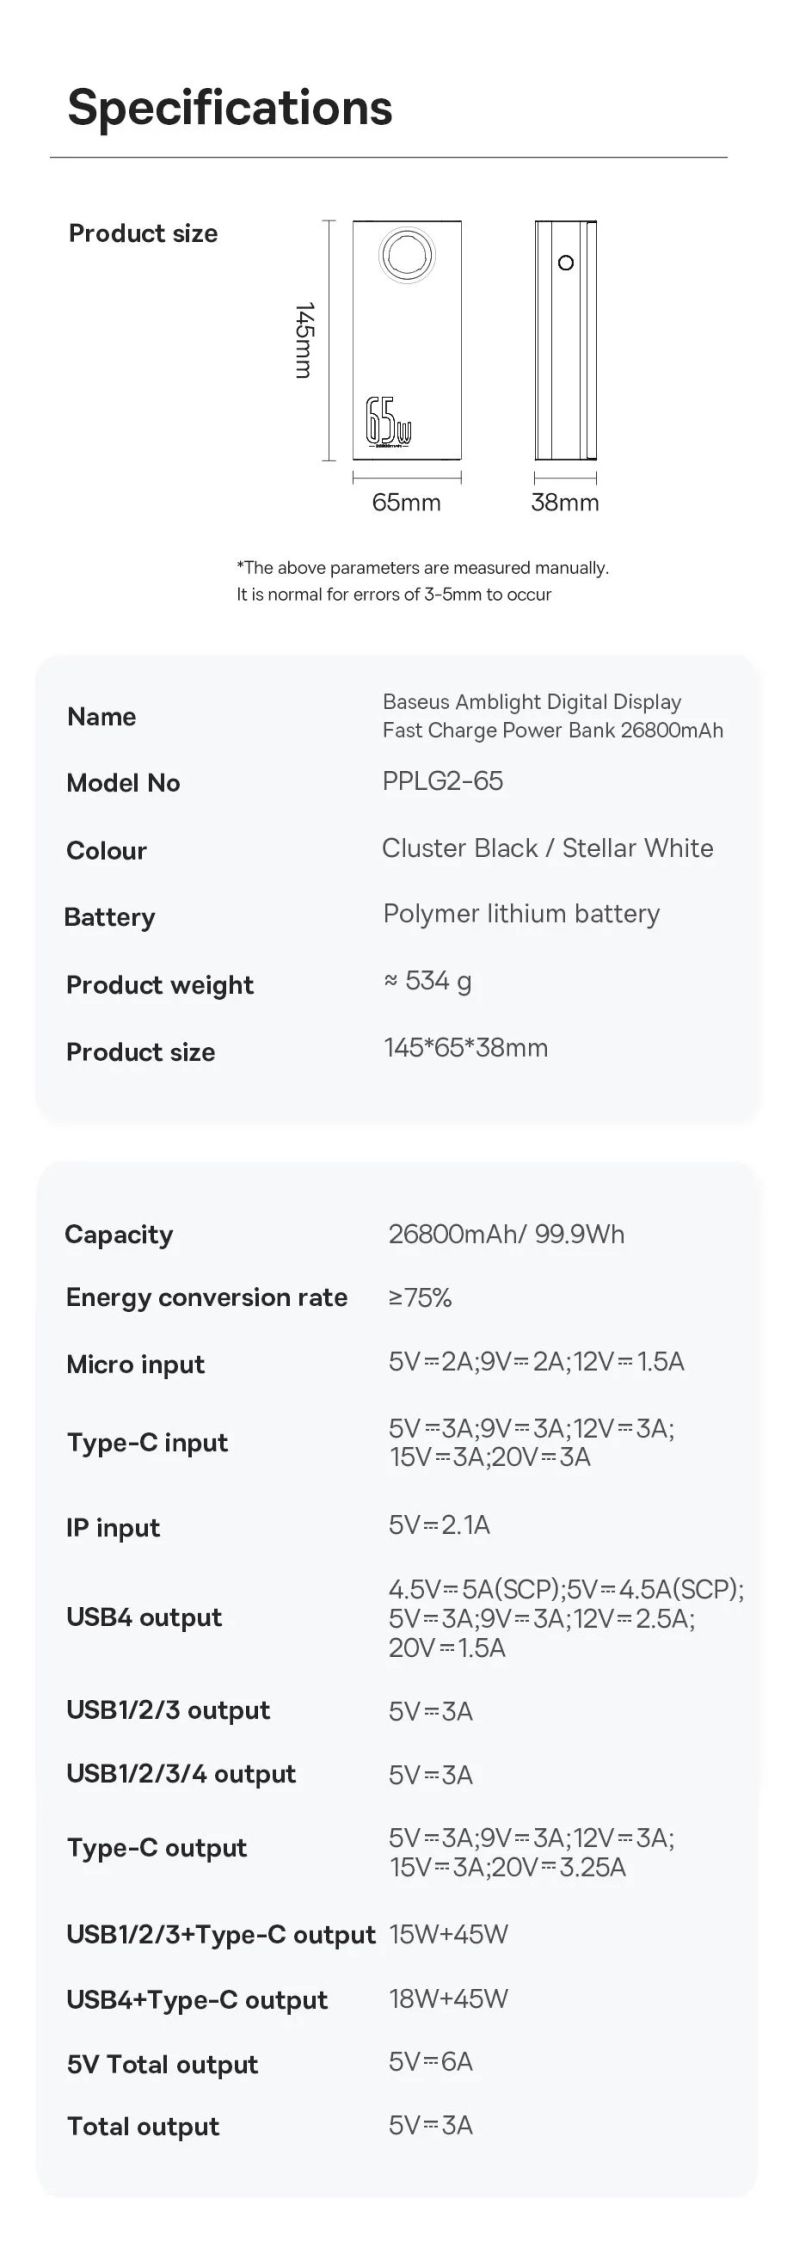The image size is (800, 2266).
Task: Click the power bank front view diagram
Action: point(406,340)
